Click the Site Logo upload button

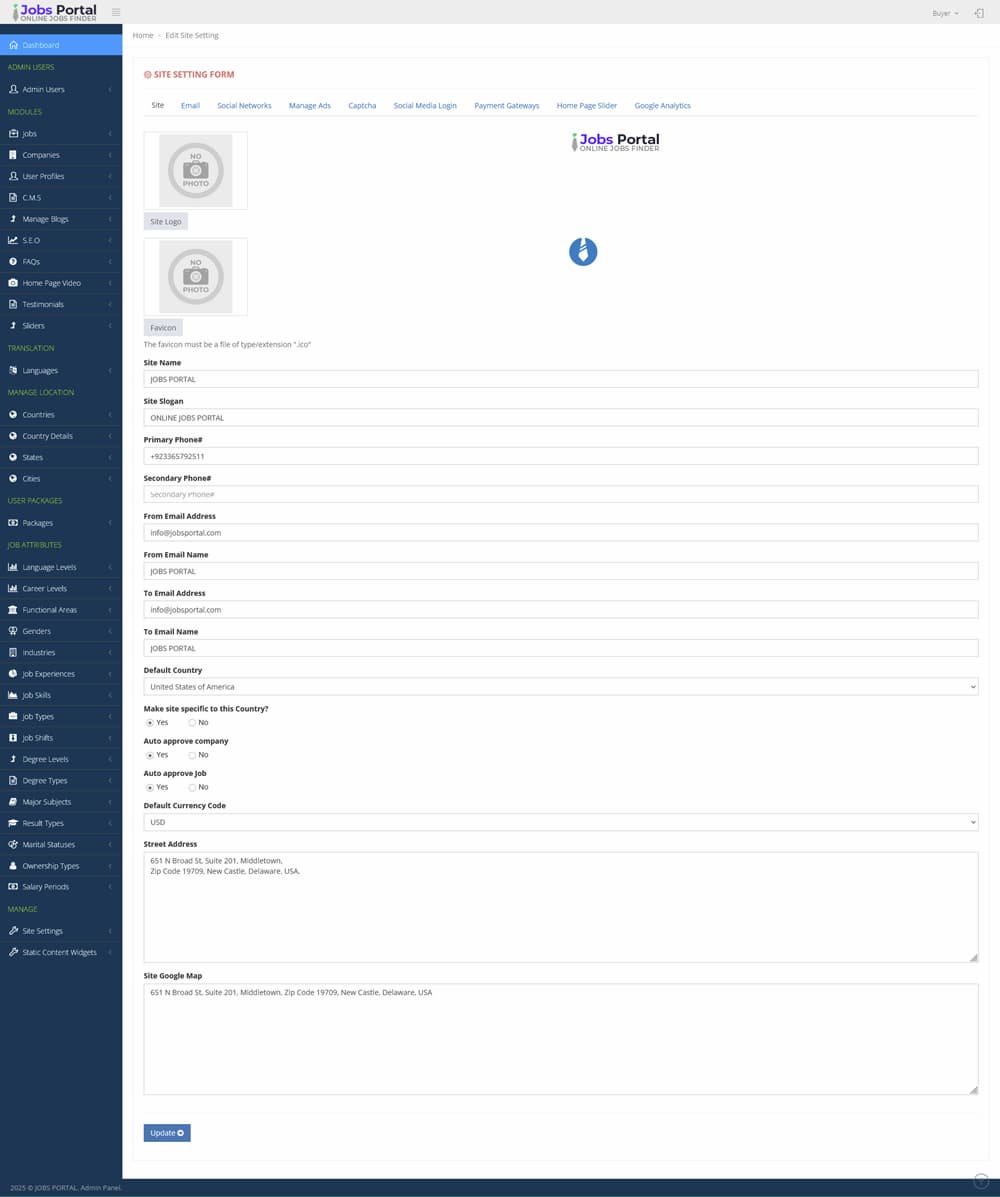click(x=166, y=221)
